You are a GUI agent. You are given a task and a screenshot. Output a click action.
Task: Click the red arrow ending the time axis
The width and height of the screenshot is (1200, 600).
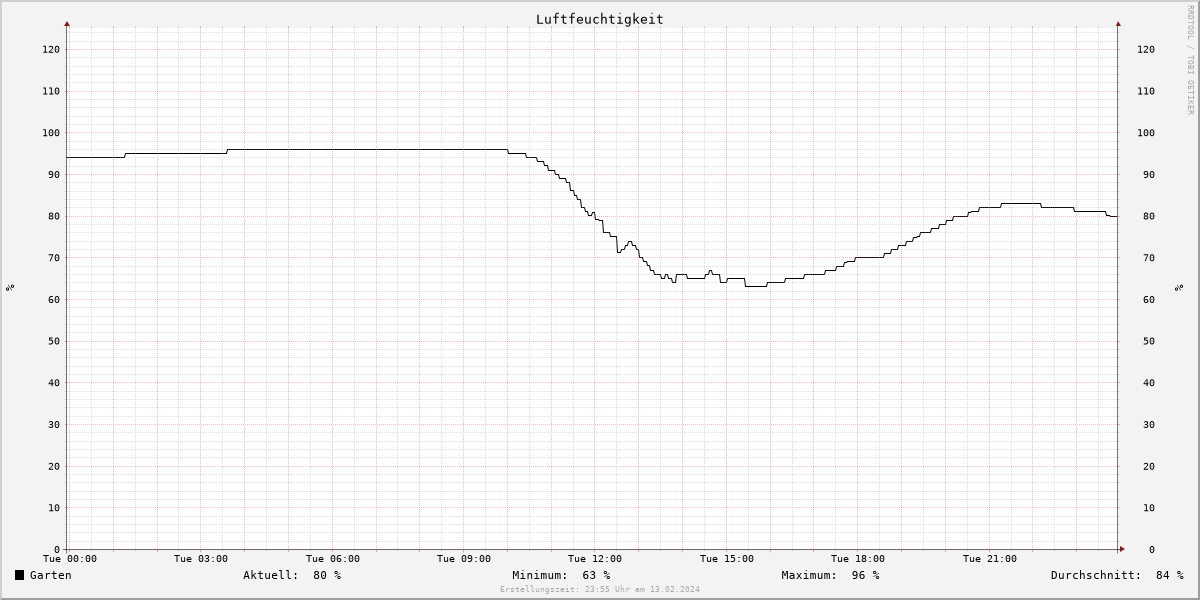click(x=1122, y=549)
